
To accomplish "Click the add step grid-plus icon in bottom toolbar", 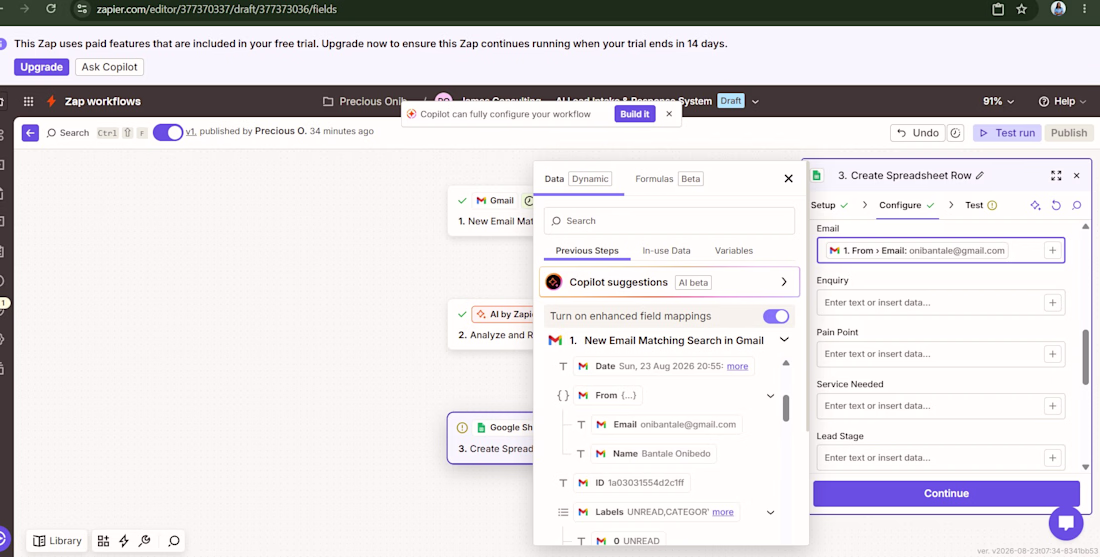I will coord(103,540).
